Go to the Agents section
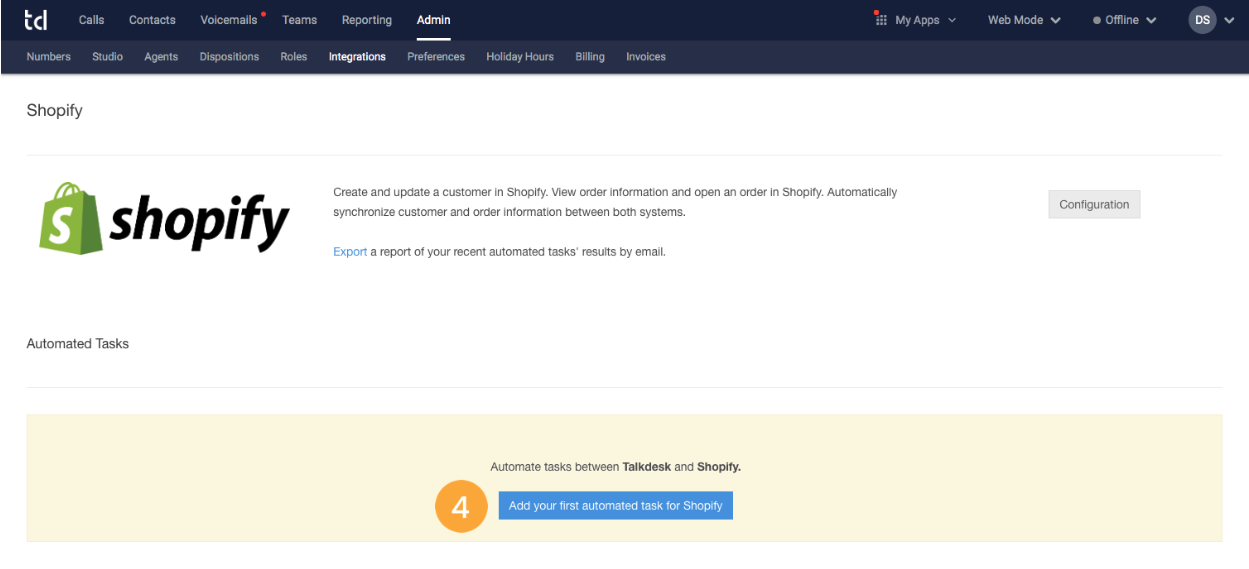Viewport: 1249px width, 569px height. point(161,57)
